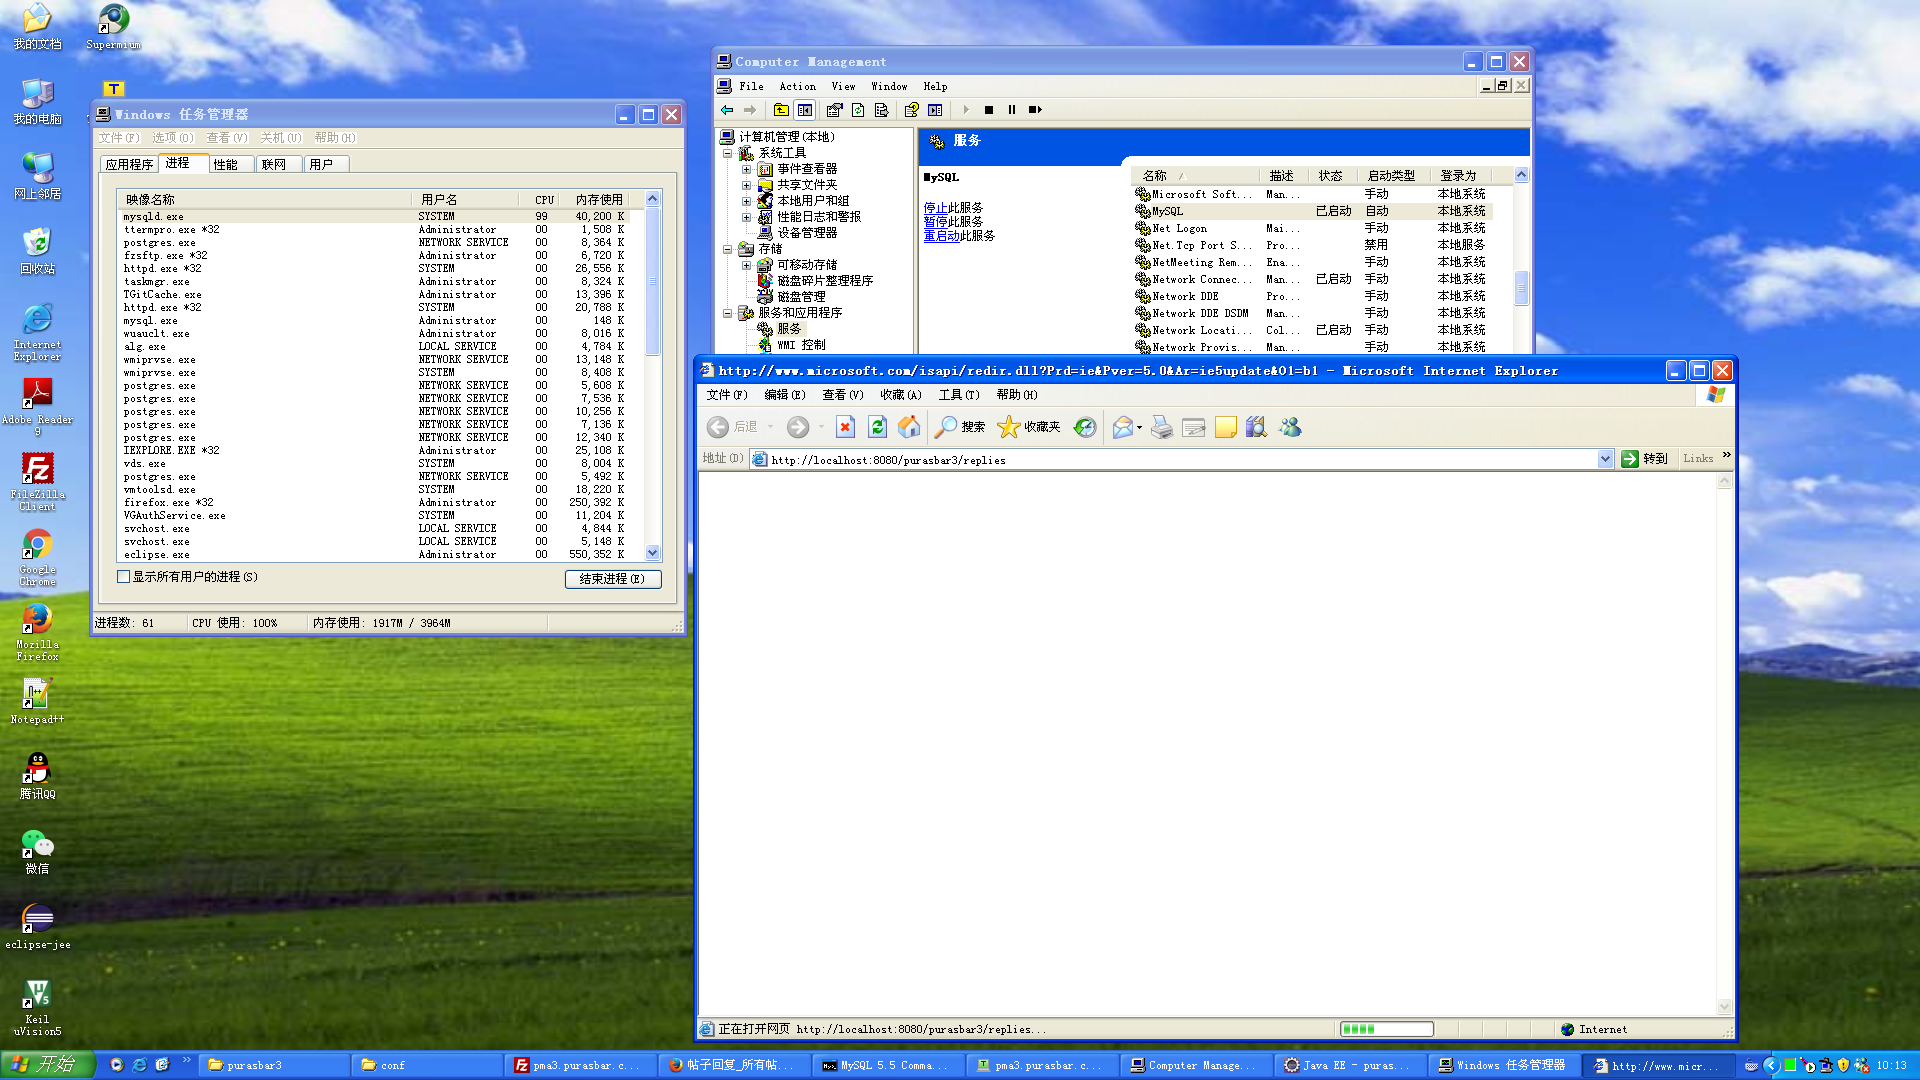Select the mysqld.exe process row

[154, 216]
